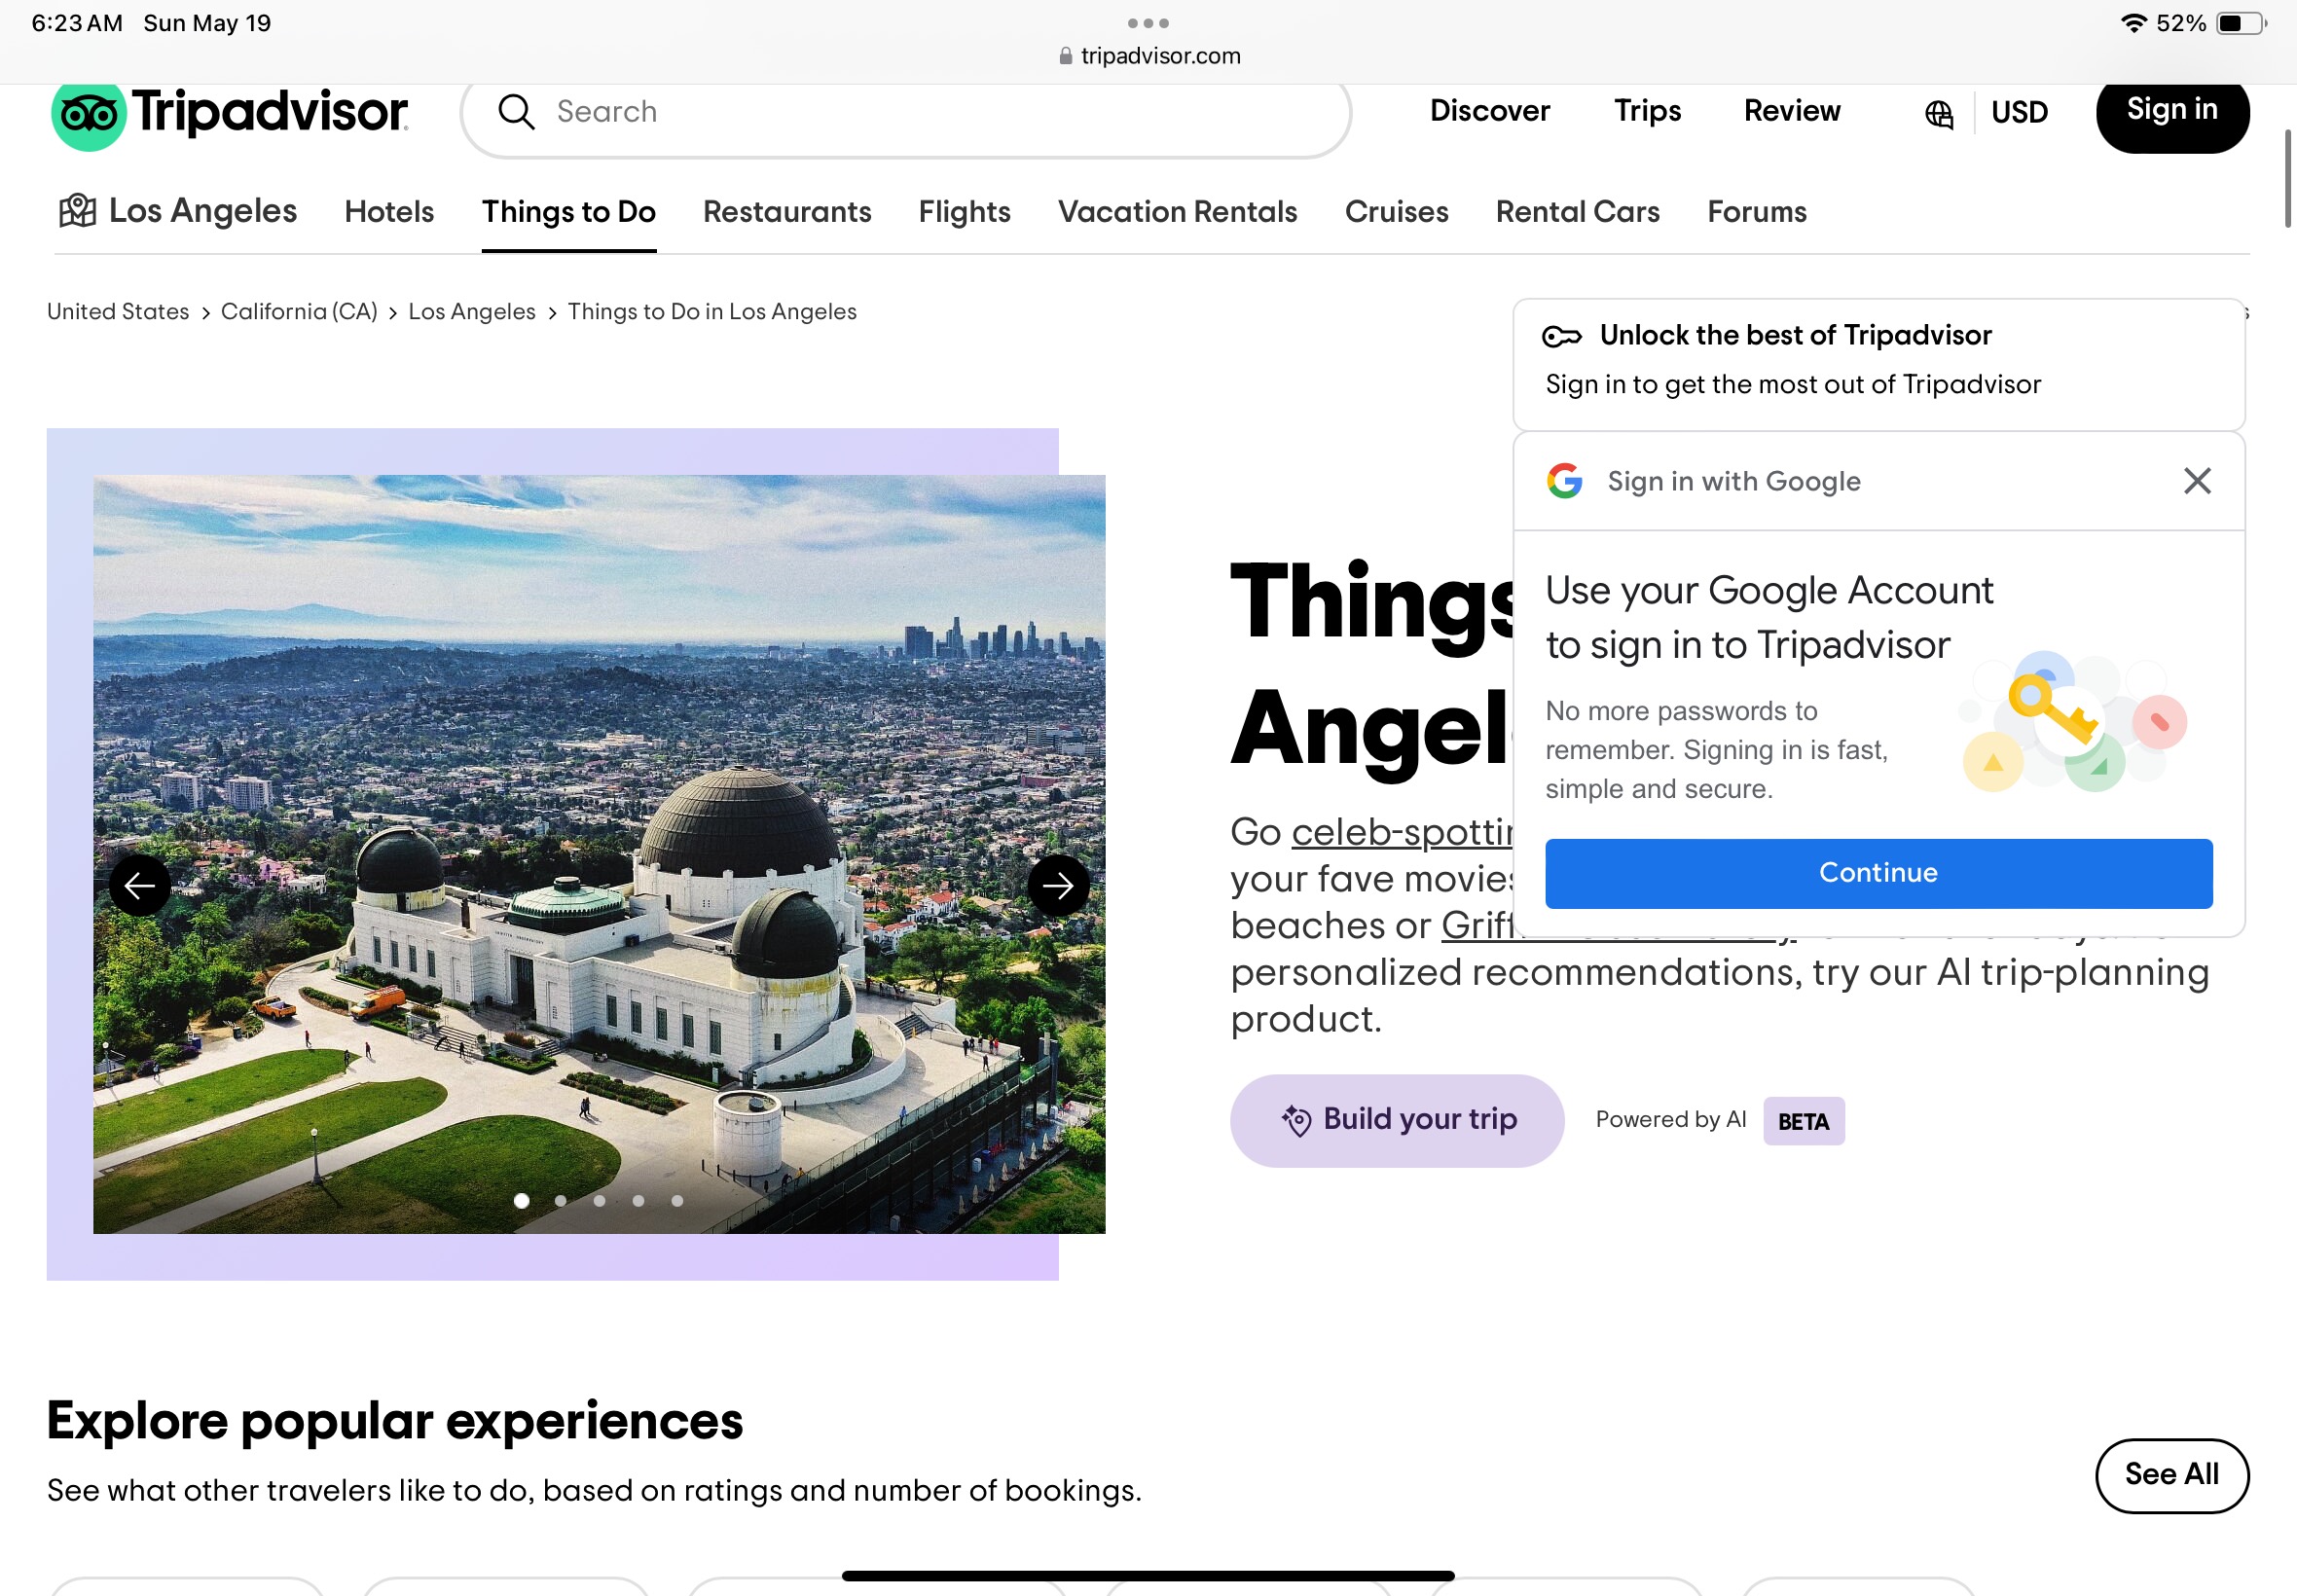Show previous carousel photo arrow

pos(139,885)
